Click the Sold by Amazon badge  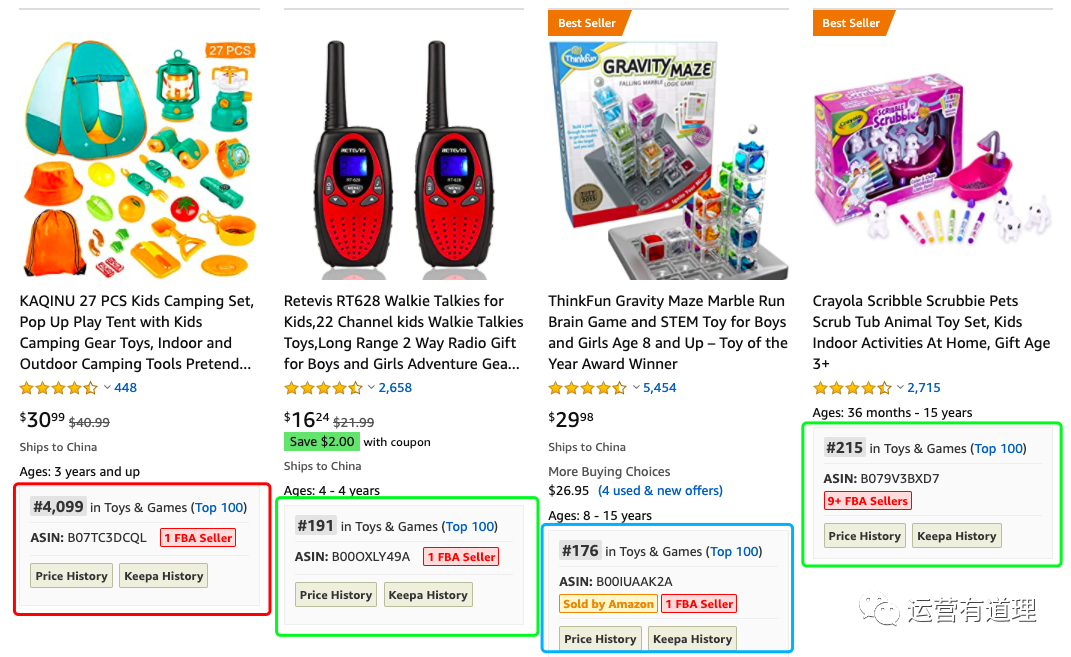(x=608, y=604)
